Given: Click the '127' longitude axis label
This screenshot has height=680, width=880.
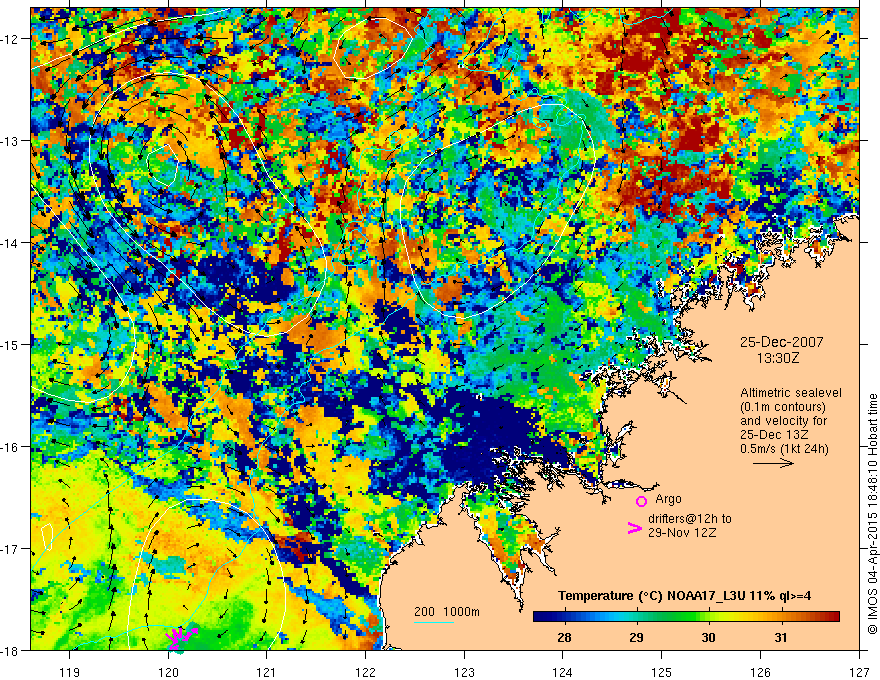Looking at the screenshot, I should (859, 672).
